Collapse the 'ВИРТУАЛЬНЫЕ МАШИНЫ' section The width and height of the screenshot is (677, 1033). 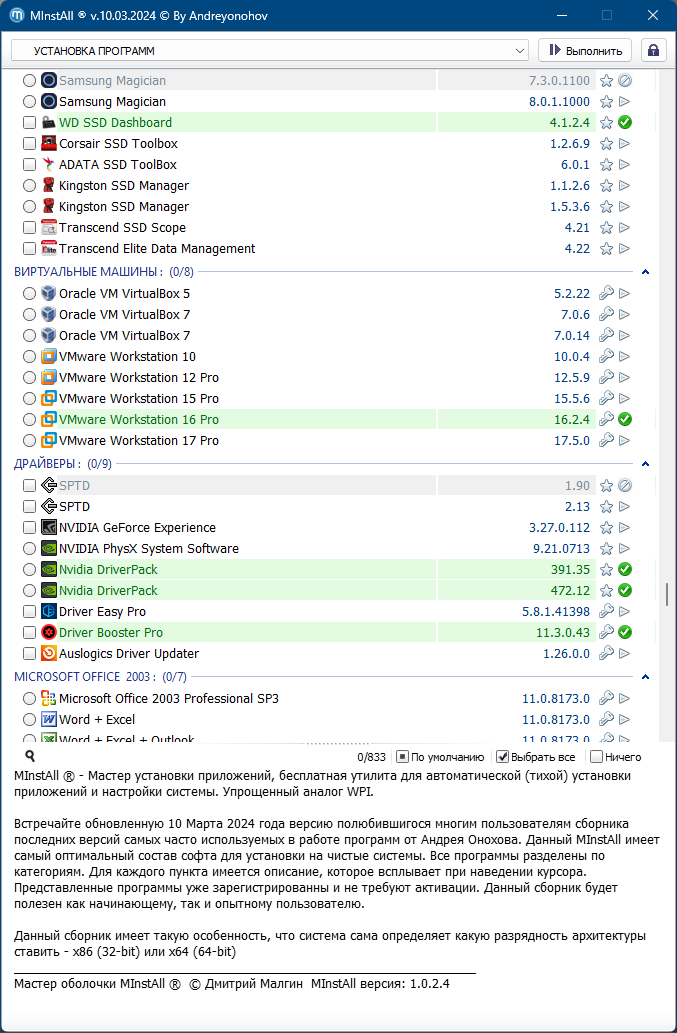pyautogui.click(x=645, y=272)
